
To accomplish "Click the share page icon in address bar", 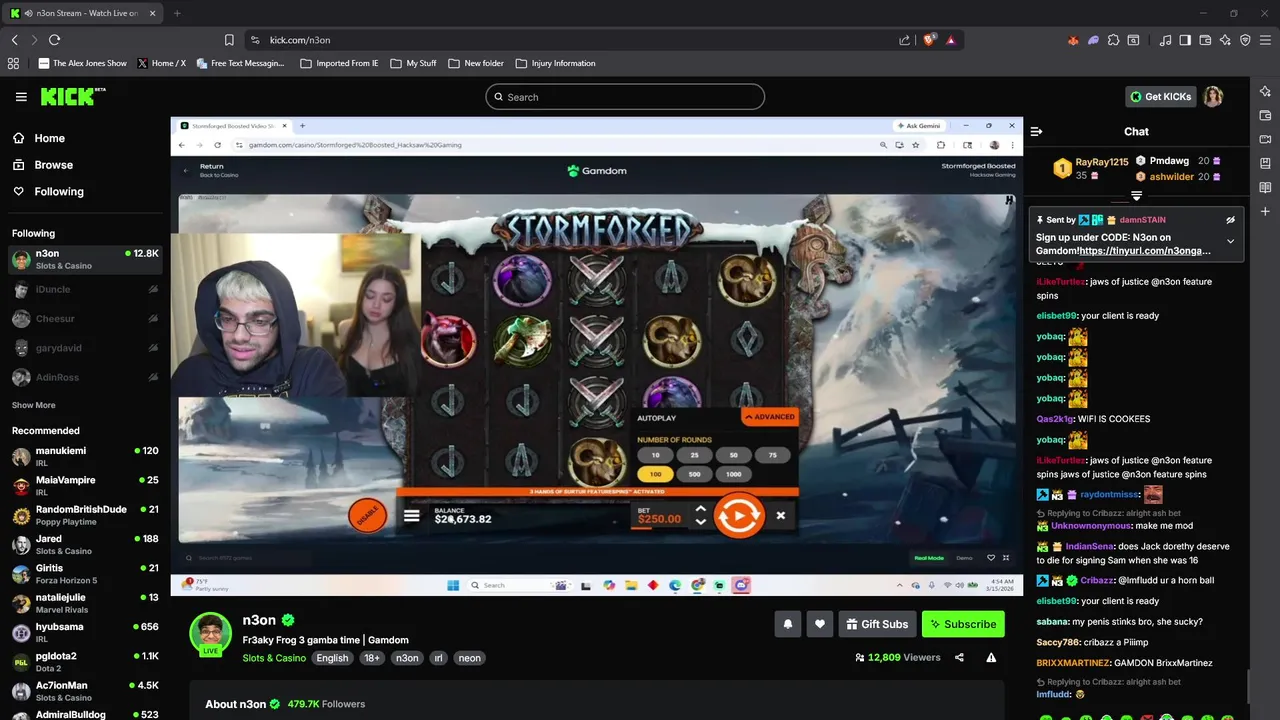I will 905,40.
